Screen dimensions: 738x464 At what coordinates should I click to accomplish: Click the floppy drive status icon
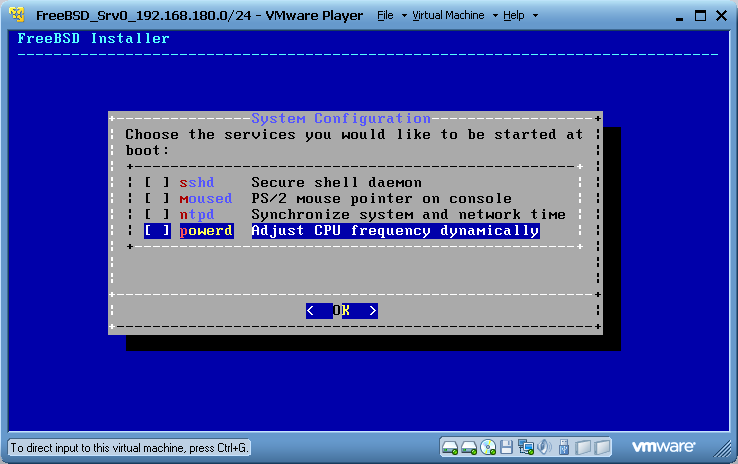506,447
